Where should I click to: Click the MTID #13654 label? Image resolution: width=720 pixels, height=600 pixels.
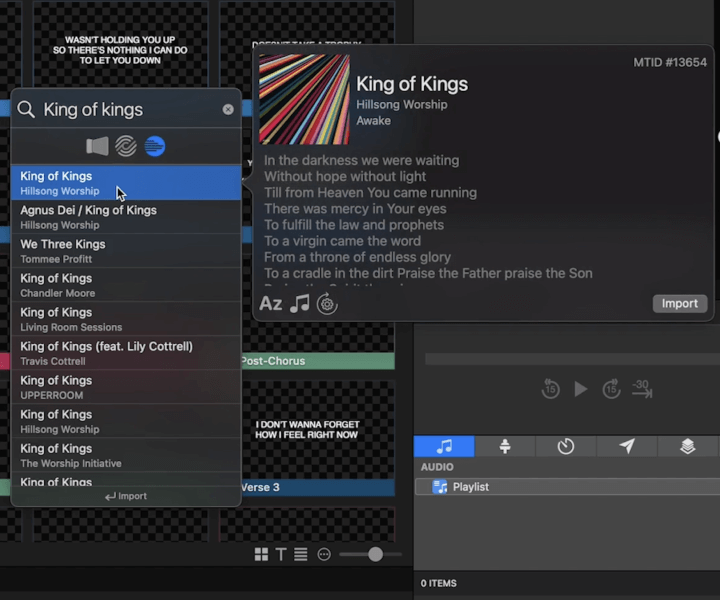670,62
